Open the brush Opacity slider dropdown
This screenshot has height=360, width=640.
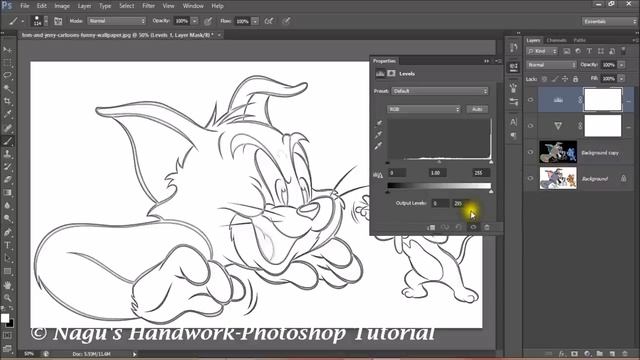coord(195,21)
